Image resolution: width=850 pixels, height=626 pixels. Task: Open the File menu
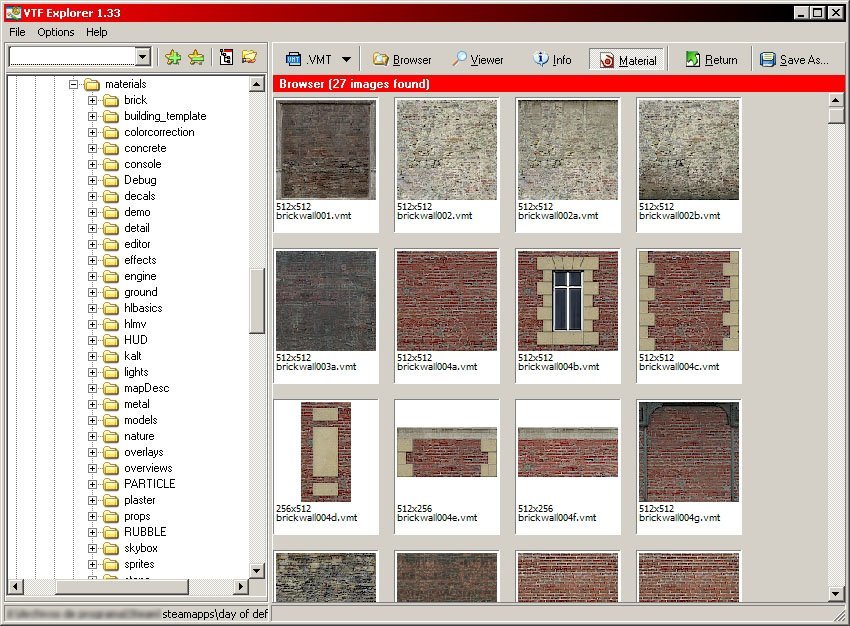pos(17,32)
